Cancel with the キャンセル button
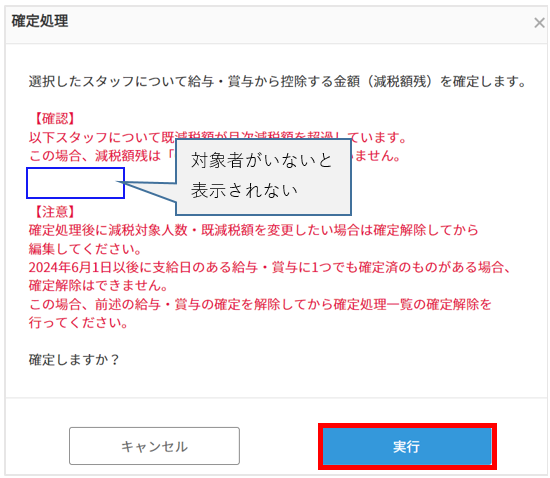 point(154,446)
